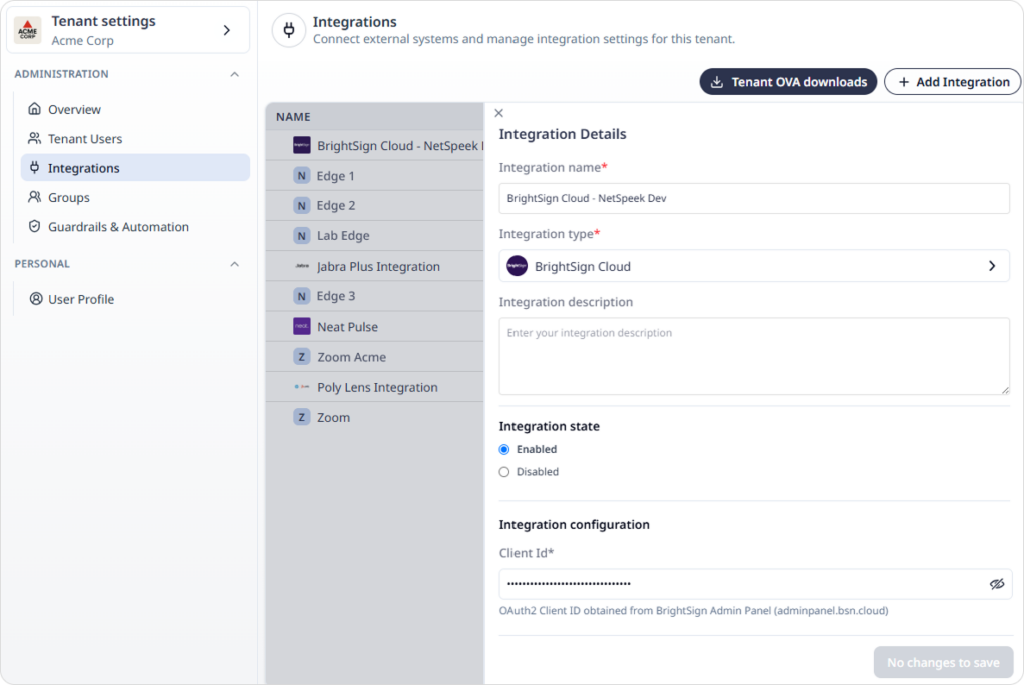Image resolution: width=1024 pixels, height=685 pixels.
Task: Open Guardrails & Automation
Action: pos(135,227)
